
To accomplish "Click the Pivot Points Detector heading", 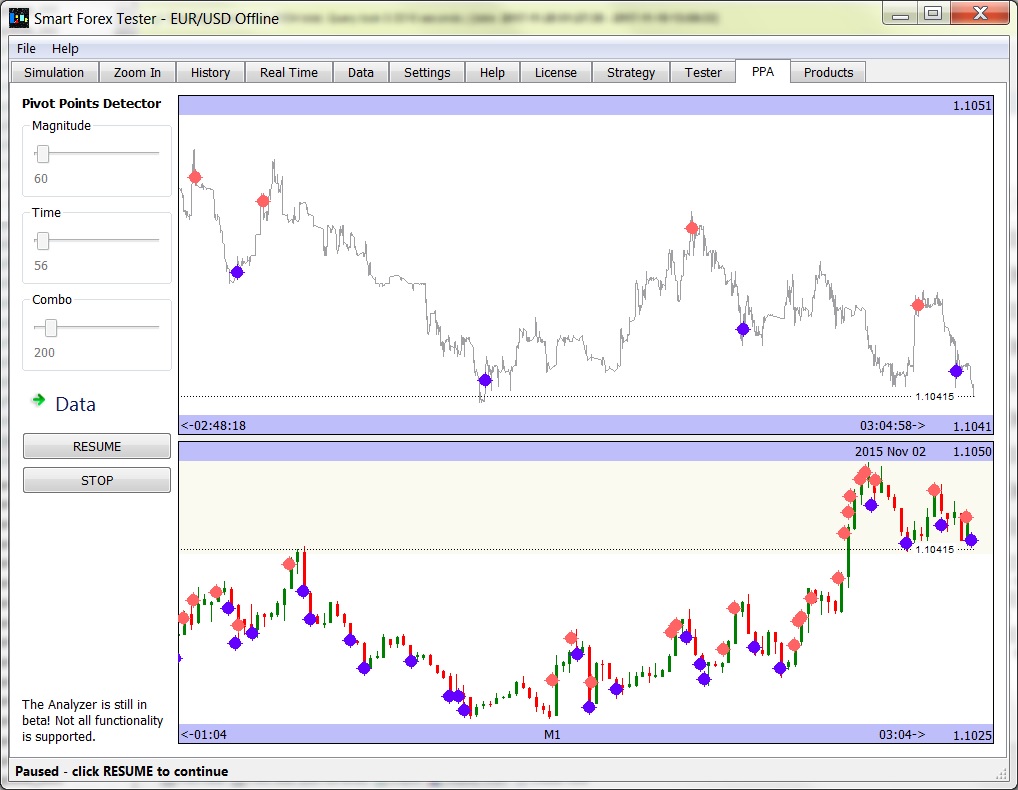I will (92, 103).
